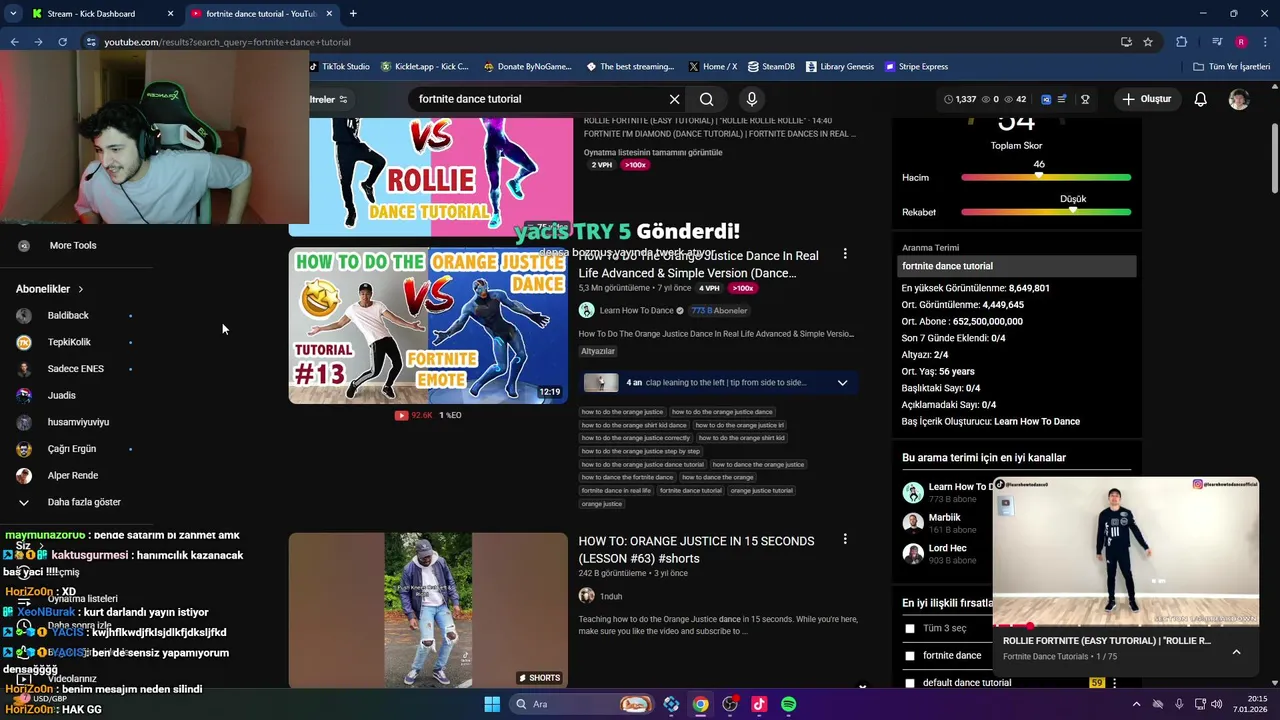
Task: Click the vidIQ list icon with blue dot
Action: pyautogui.click(x=1063, y=99)
